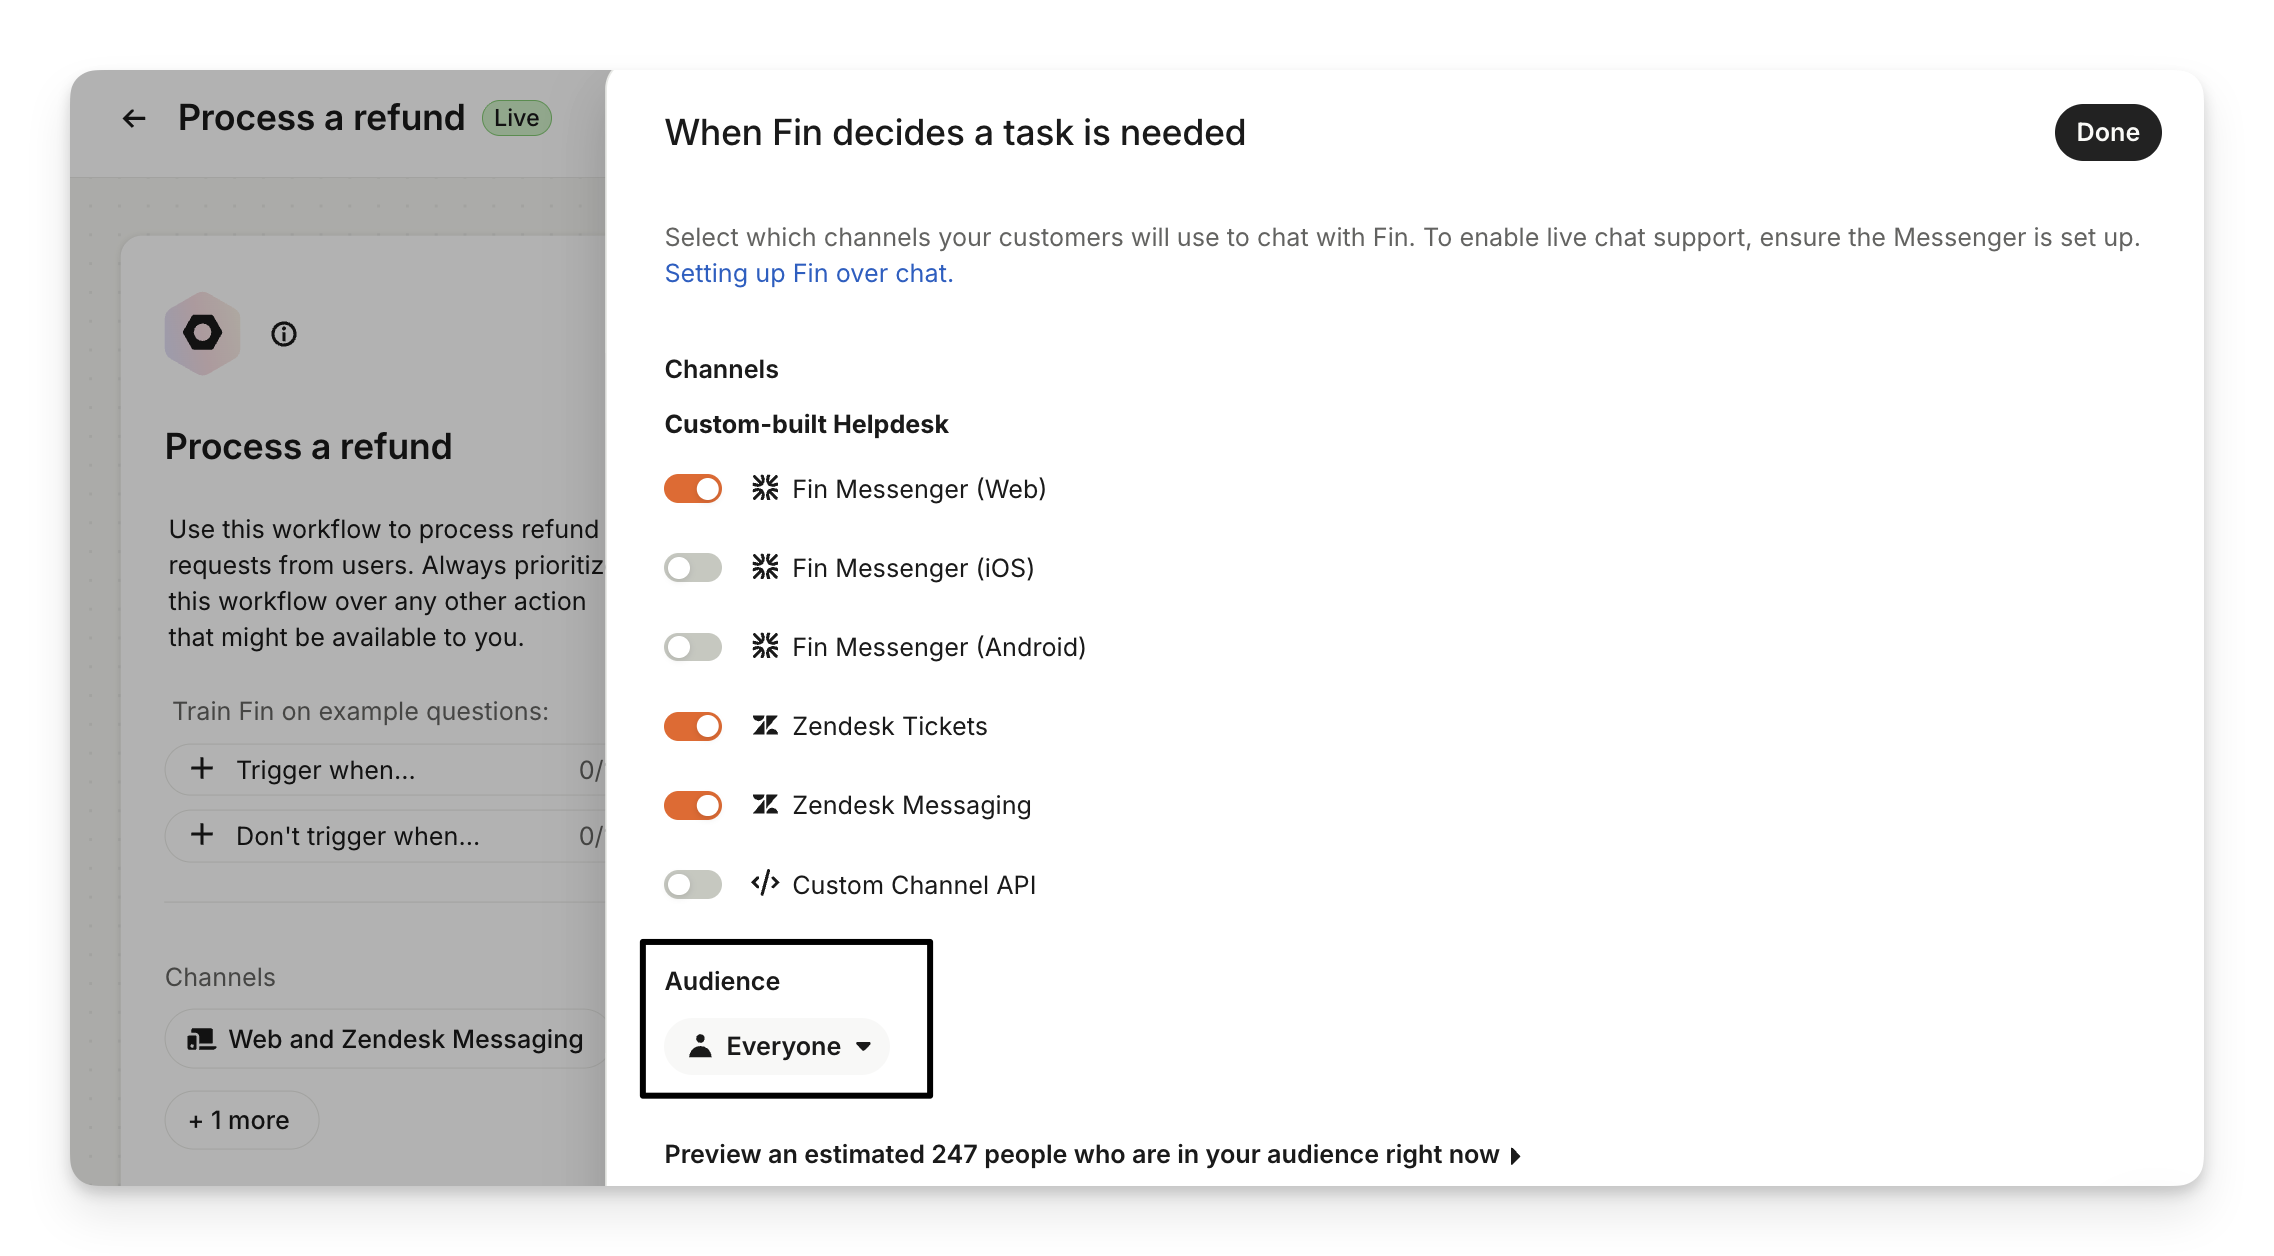Viewport: 2274px width, 1256px height.
Task: Toggle Zendesk Messaging channel off
Action: (x=693, y=805)
